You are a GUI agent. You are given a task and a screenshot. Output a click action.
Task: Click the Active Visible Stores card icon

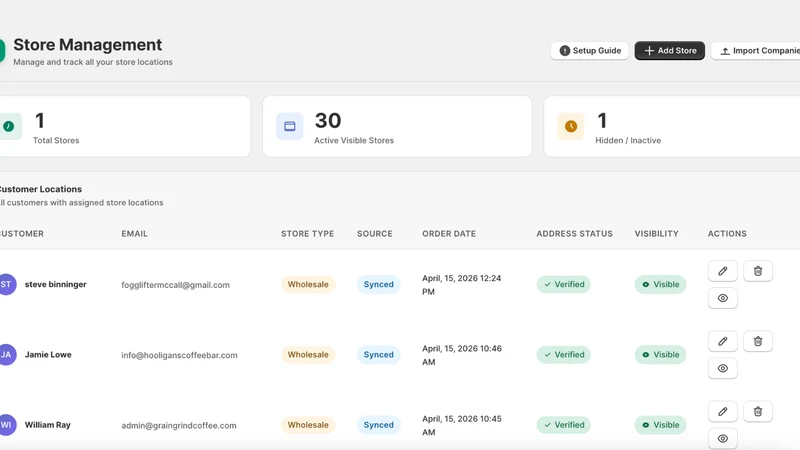290,126
